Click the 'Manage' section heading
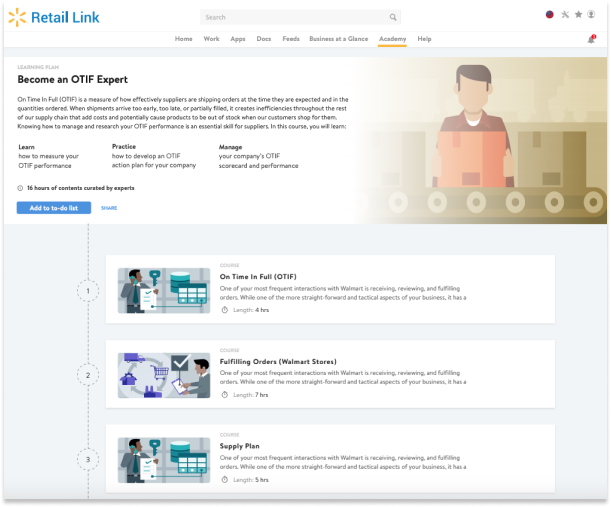The height and width of the screenshot is (507, 611). (x=230, y=147)
